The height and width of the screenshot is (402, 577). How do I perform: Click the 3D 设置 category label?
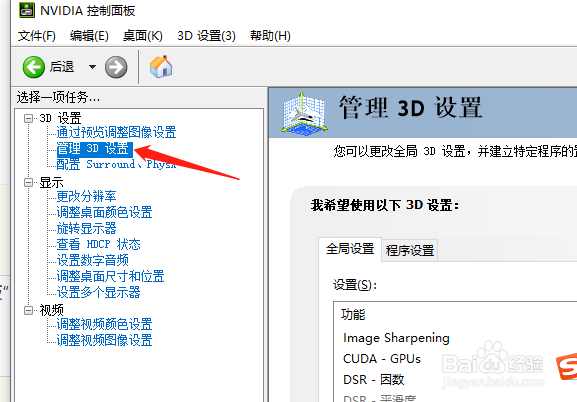click(60, 119)
